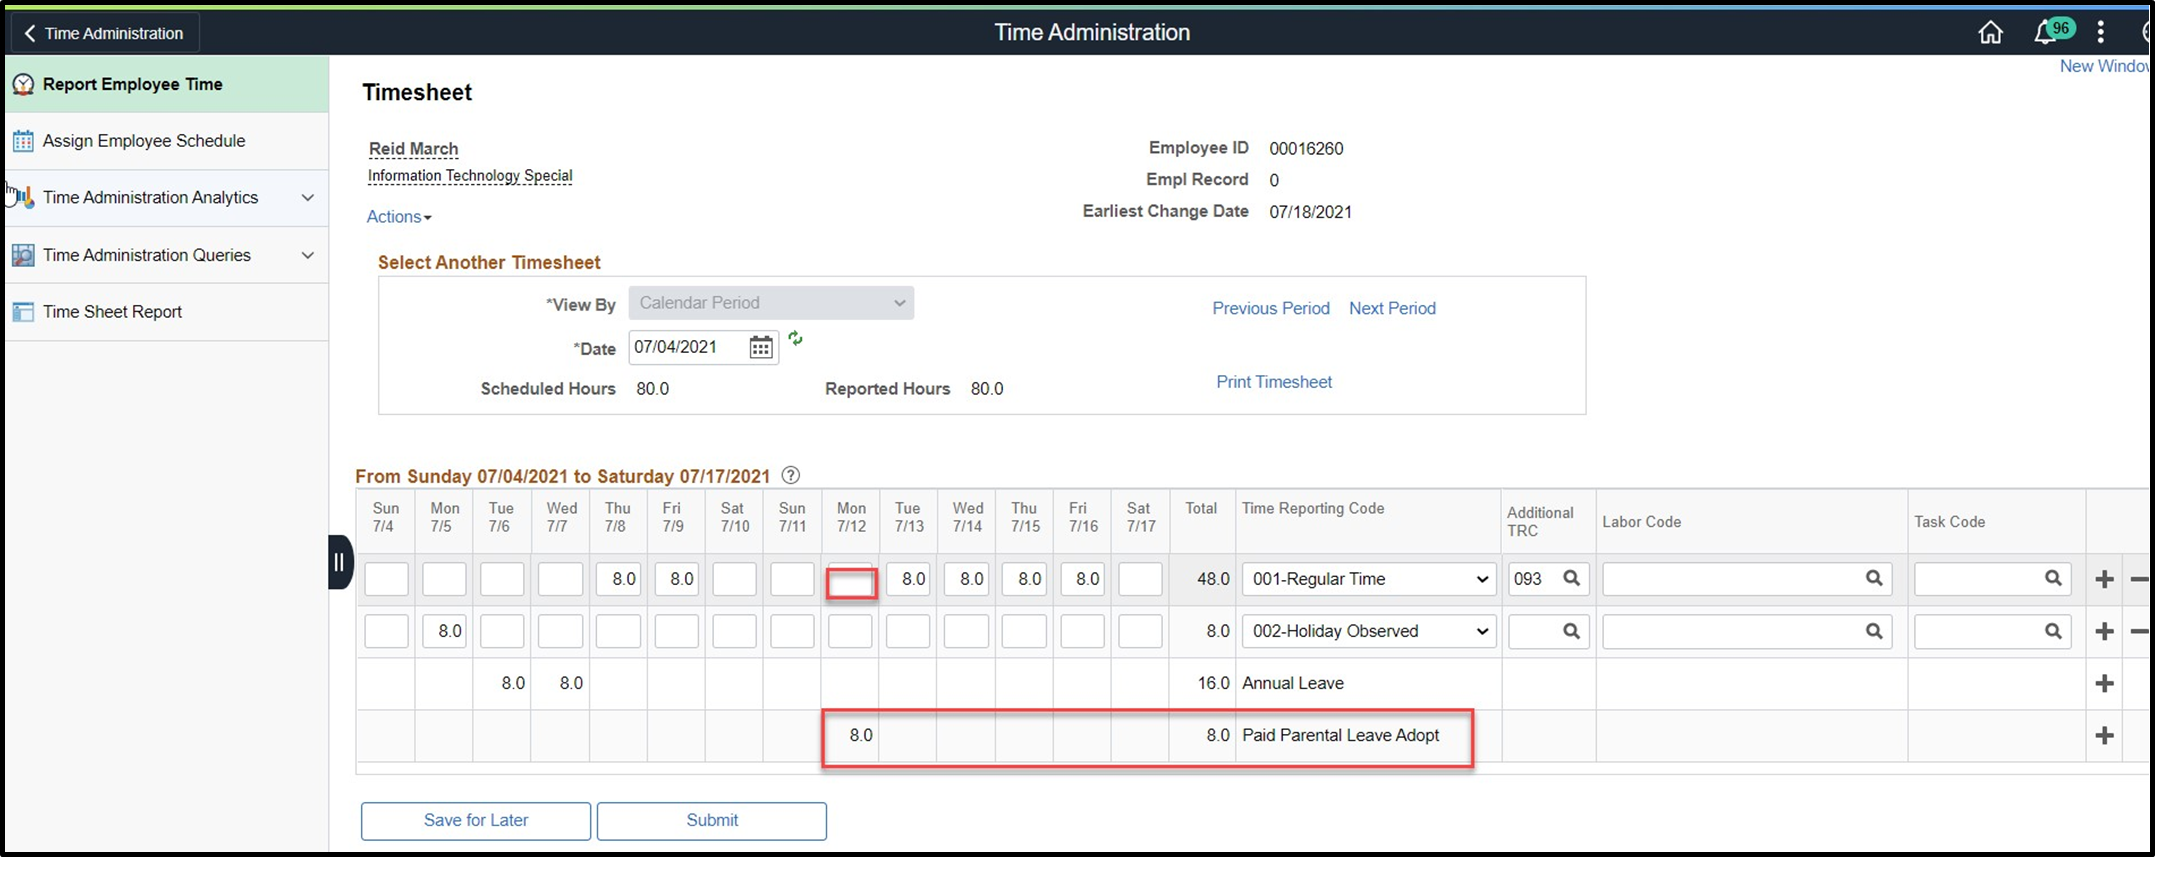This screenshot has width=2171, height=889.
Task: Select Time Administration Analytics menu item
Action: click(167, 198)
